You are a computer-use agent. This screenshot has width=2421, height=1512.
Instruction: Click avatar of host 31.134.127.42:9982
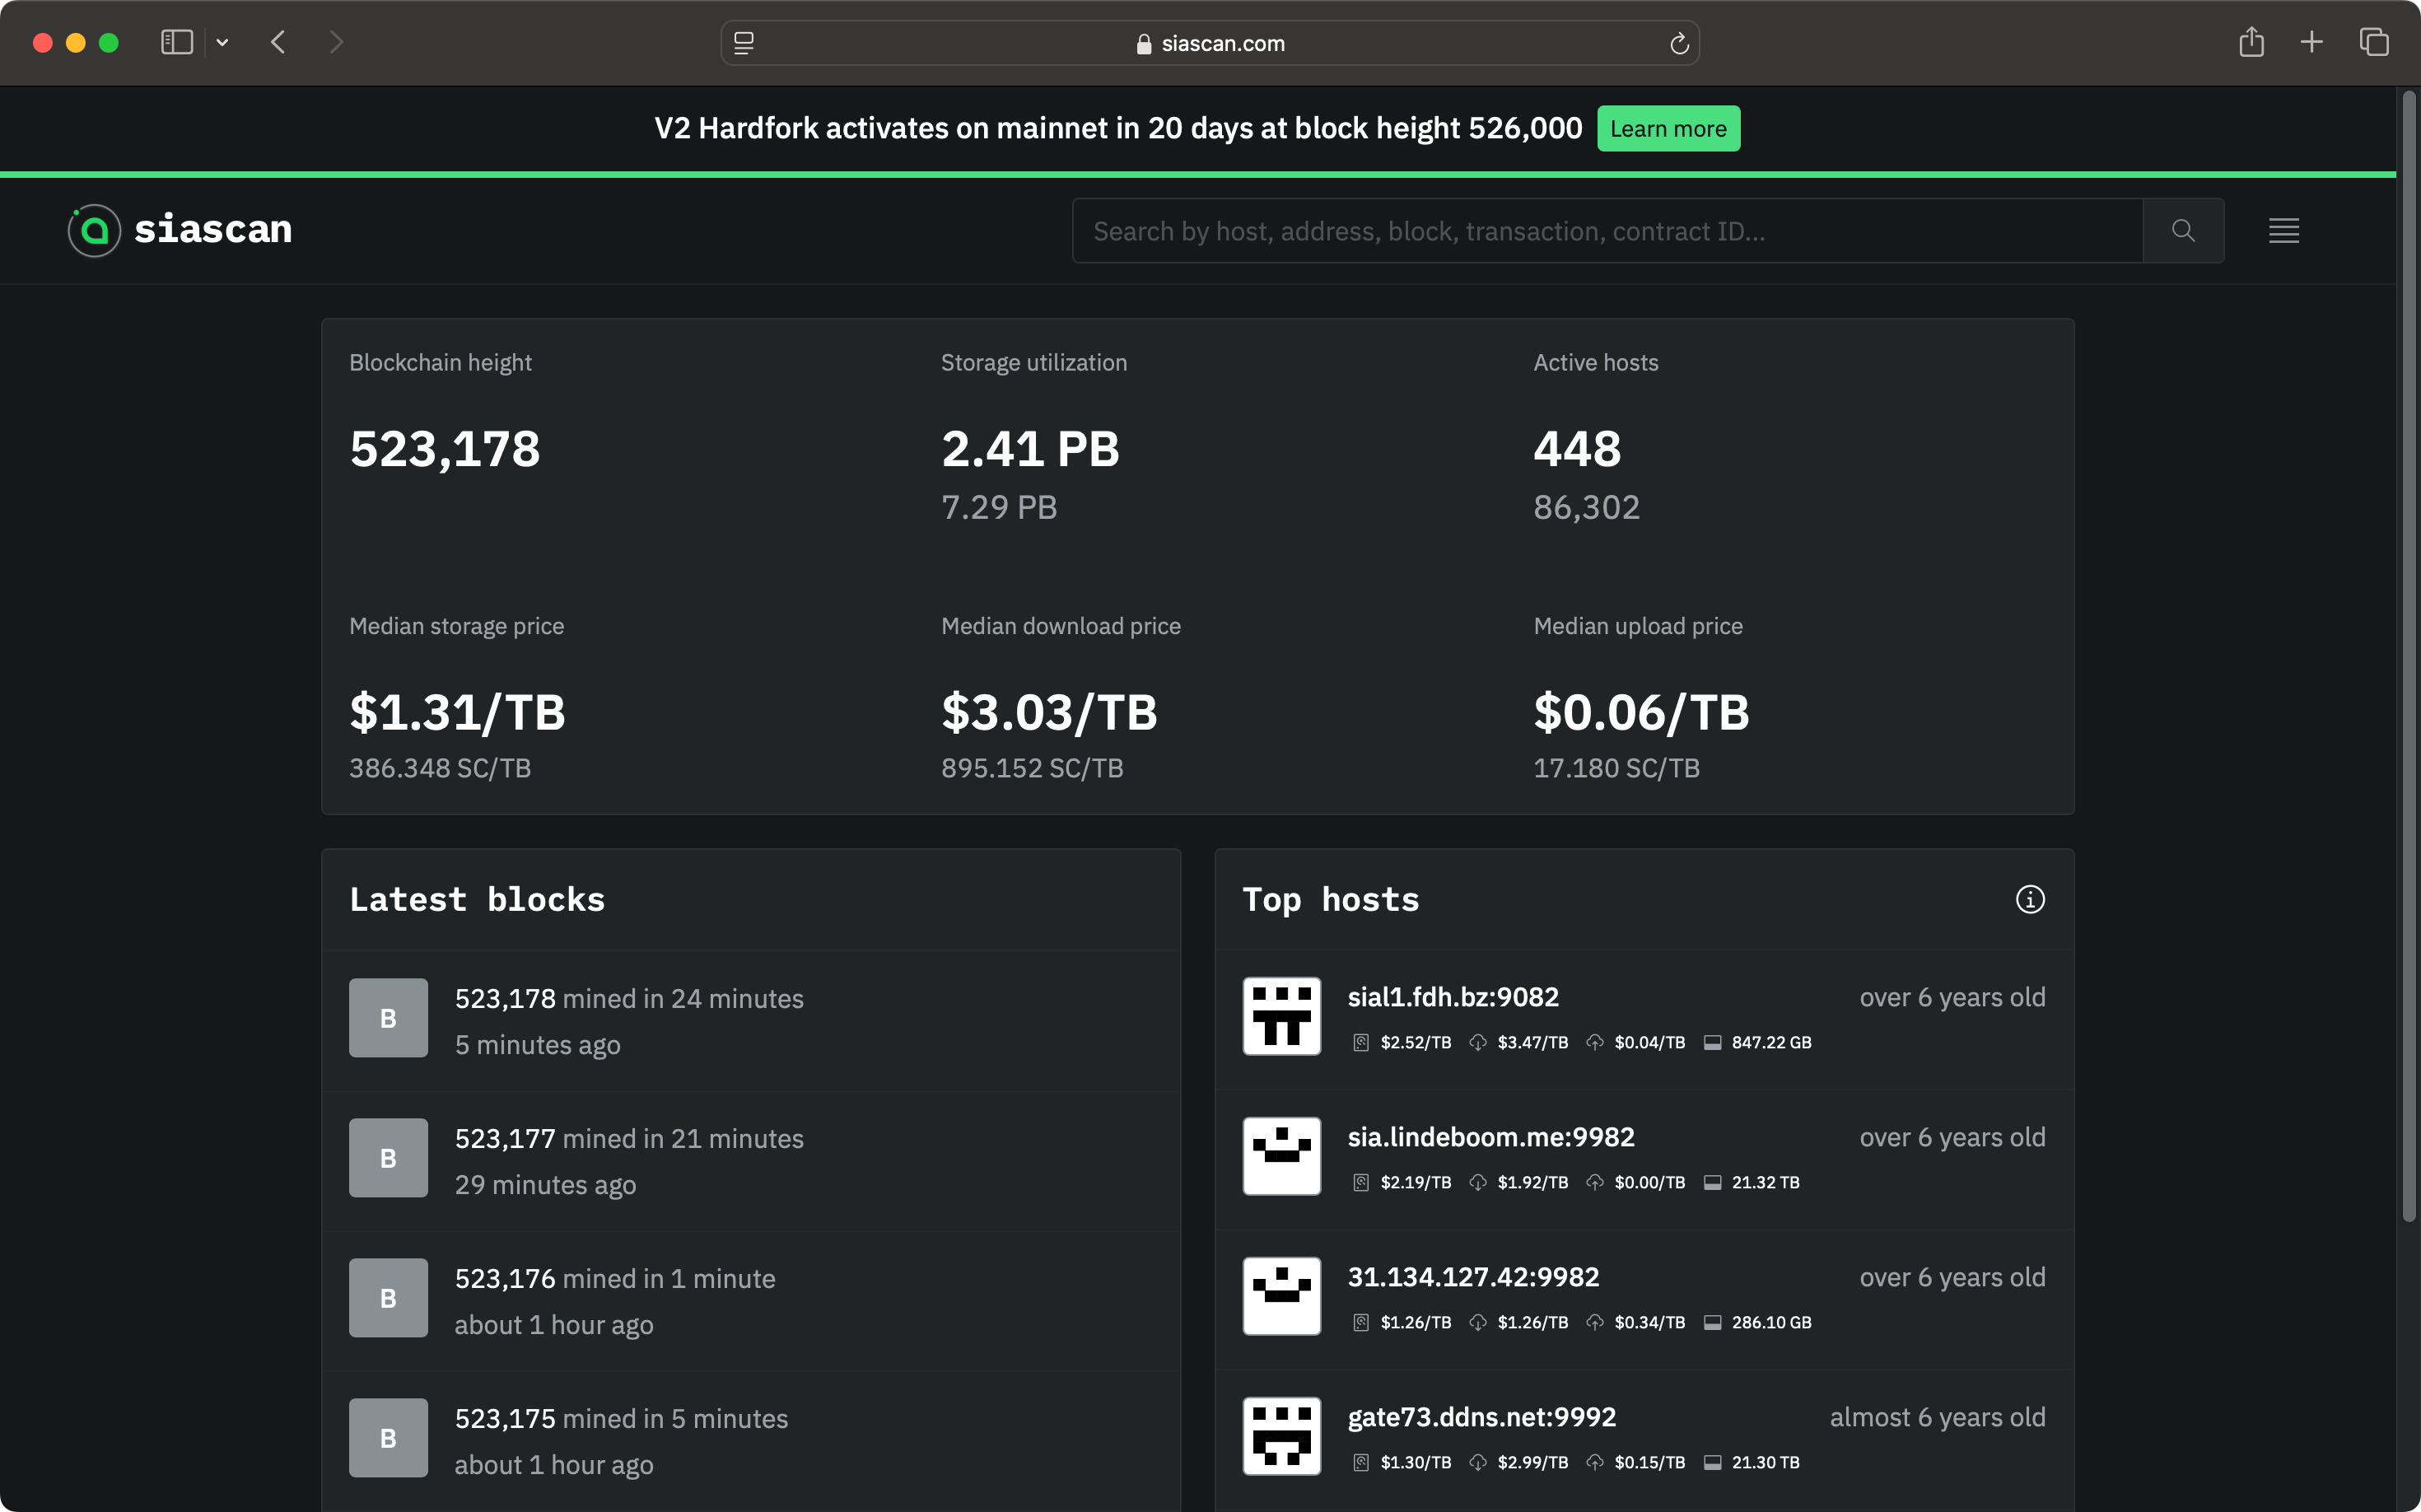[x=1282, y=1296]
